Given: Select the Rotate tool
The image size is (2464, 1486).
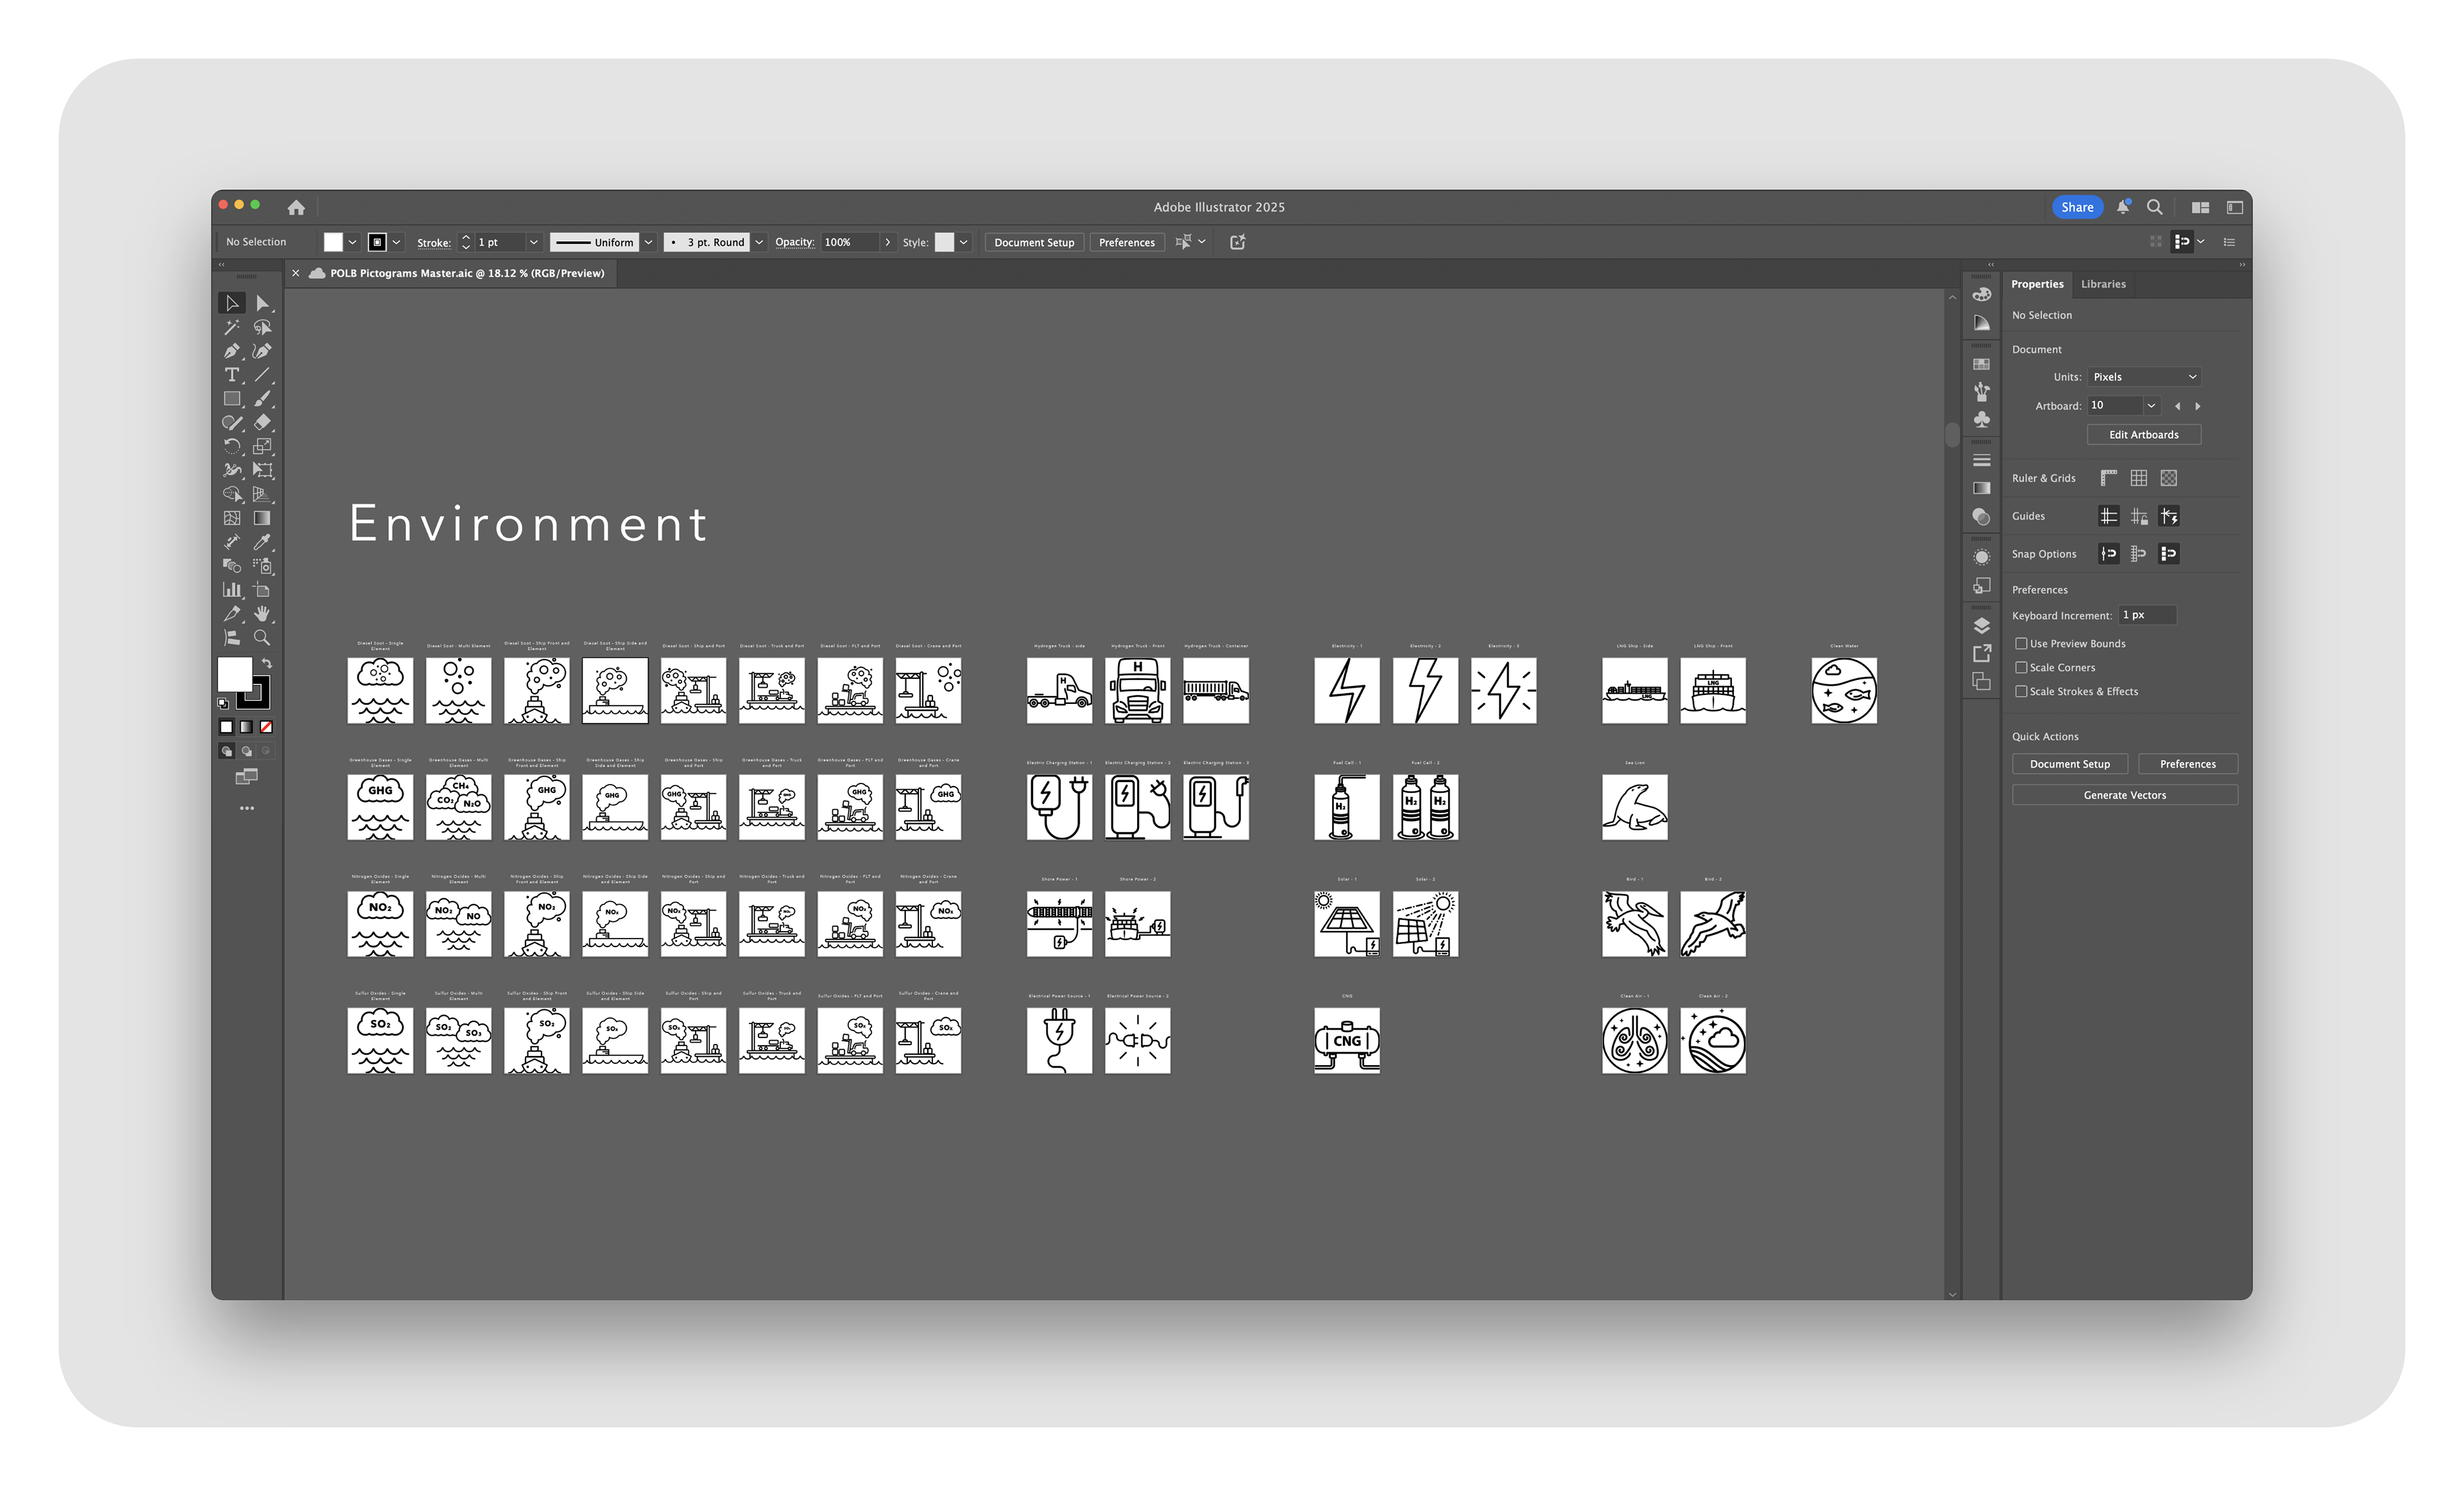Looking at the screenshot, I should [x=232, y=446].
